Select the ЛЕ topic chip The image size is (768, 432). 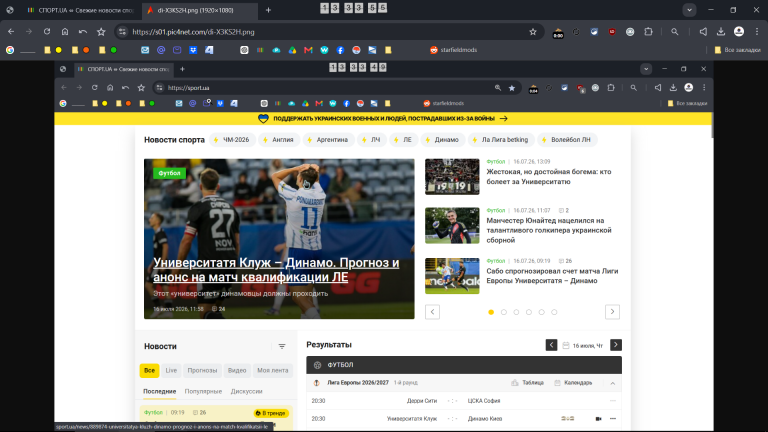click(403, 140)
